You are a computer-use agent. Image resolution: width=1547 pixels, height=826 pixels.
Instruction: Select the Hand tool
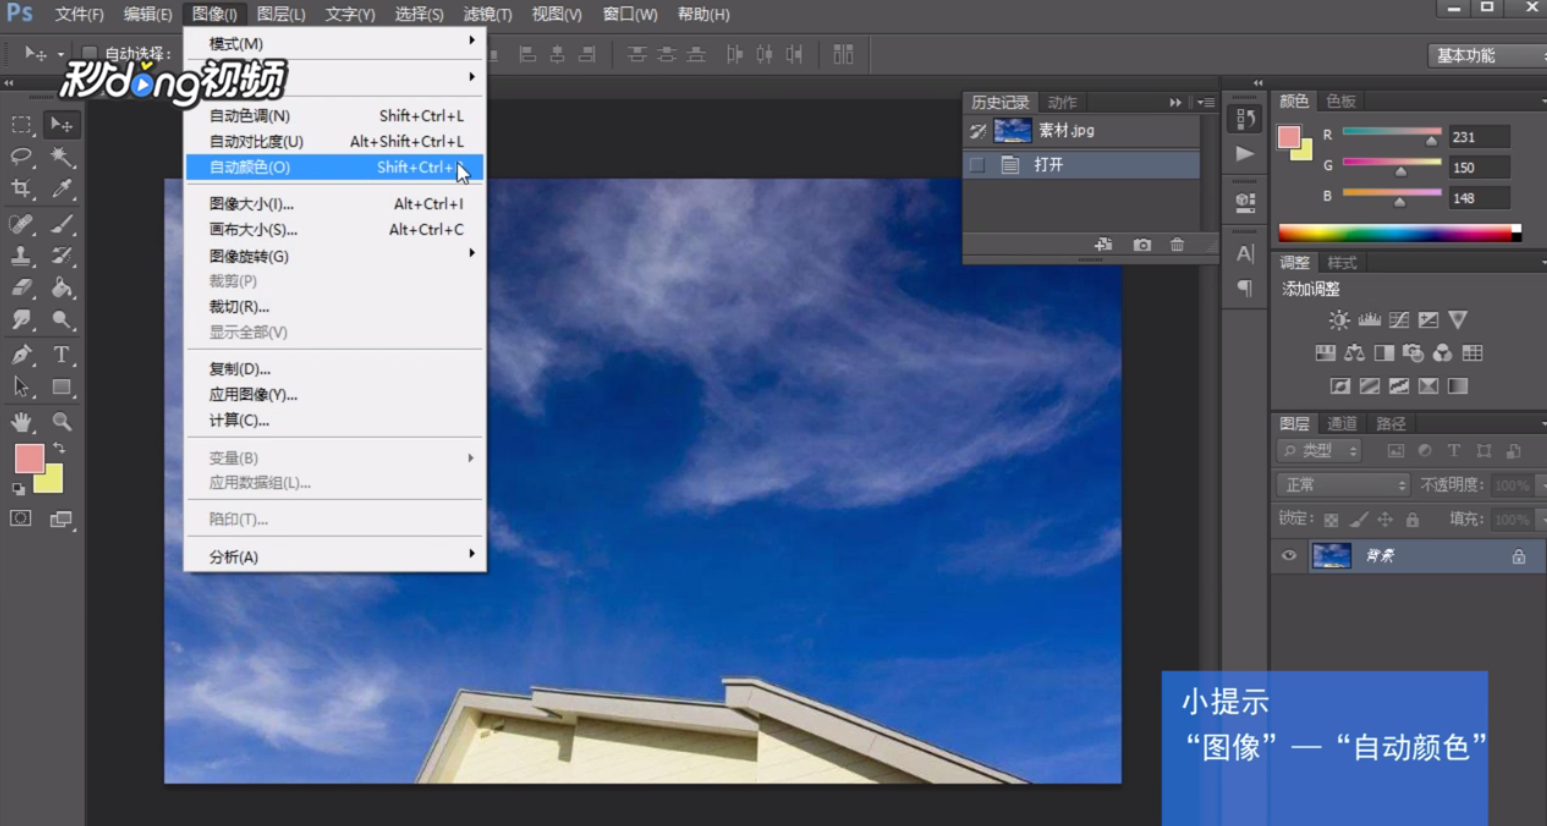pyautogui.click(x=21, y=422)
